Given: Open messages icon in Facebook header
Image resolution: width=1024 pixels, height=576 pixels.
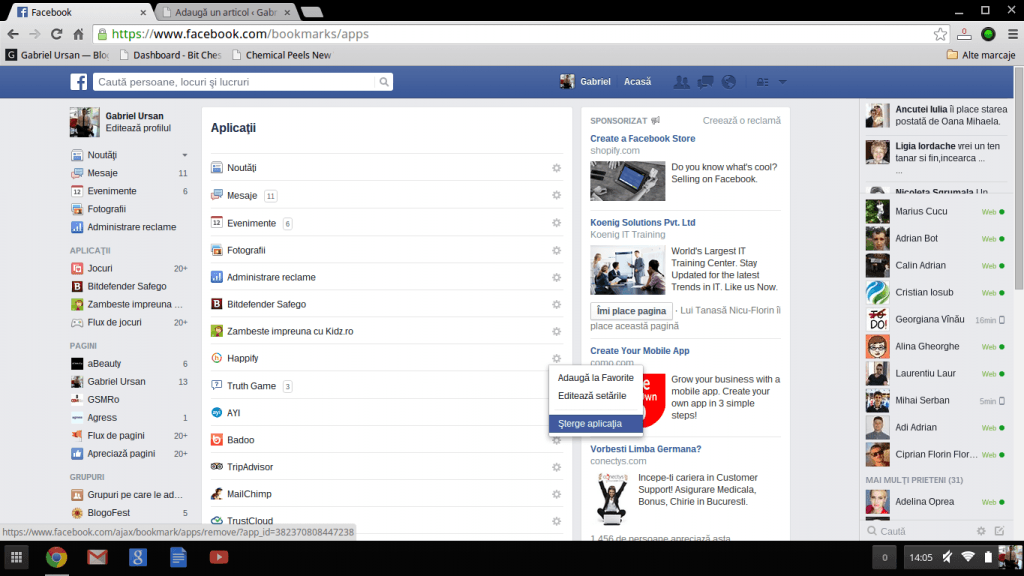Looking at the screenshot, I should tap(705, 82).
